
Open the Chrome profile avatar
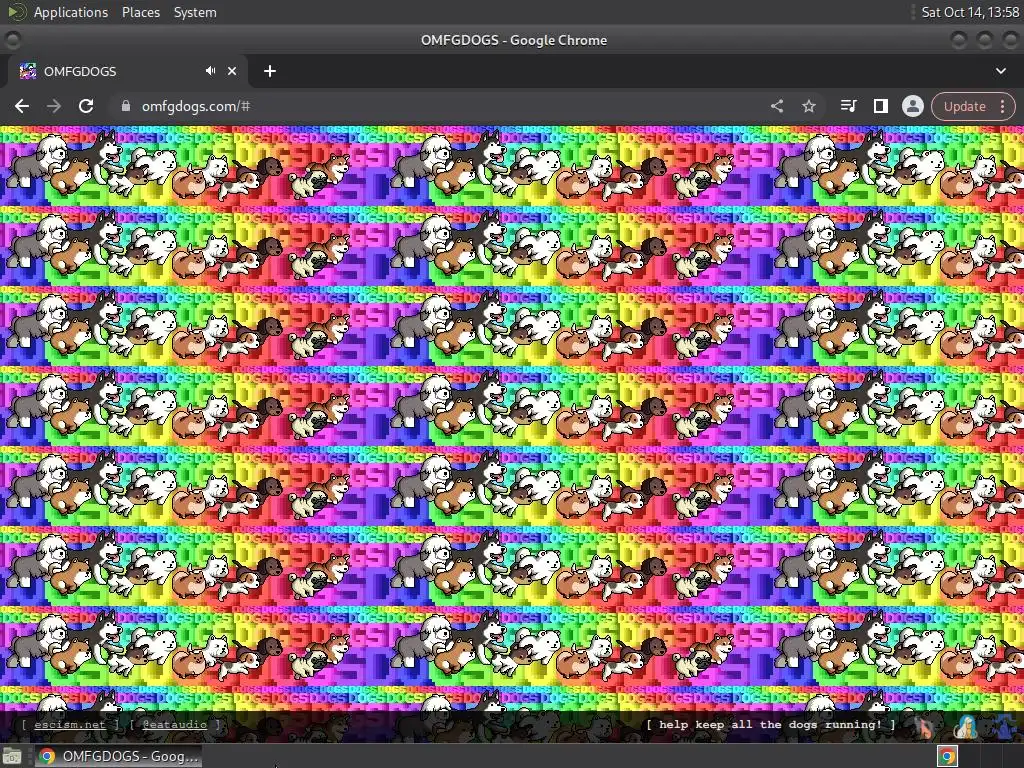point(912,106)
